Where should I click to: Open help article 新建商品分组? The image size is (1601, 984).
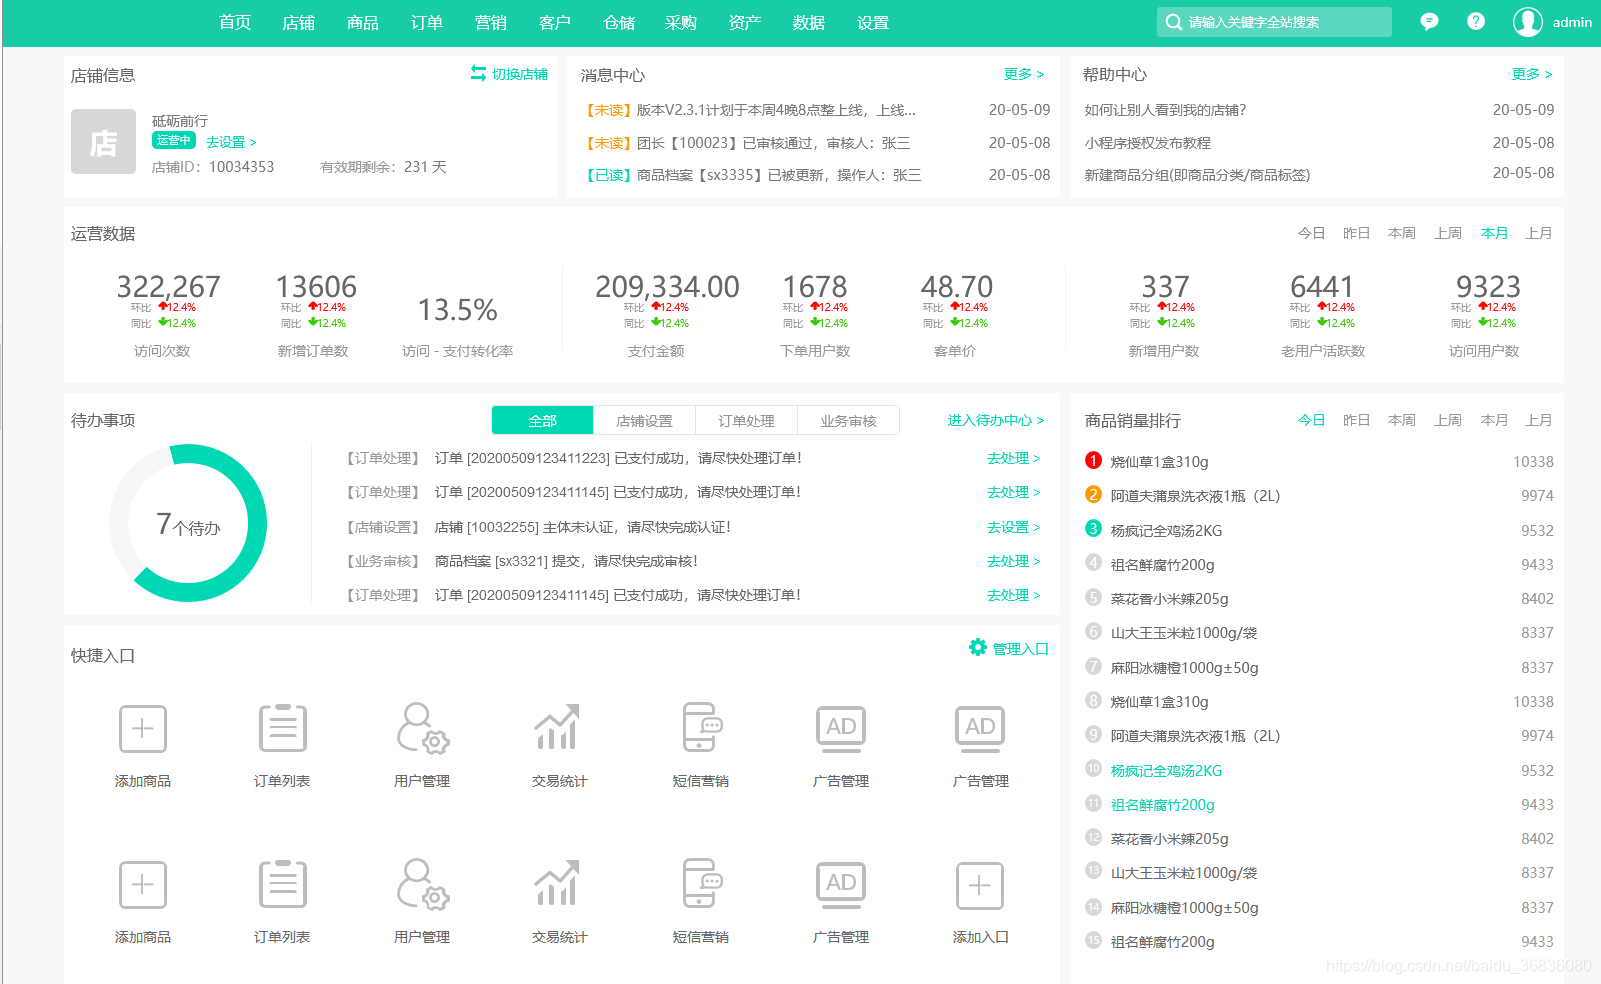tap(1197, 175)
